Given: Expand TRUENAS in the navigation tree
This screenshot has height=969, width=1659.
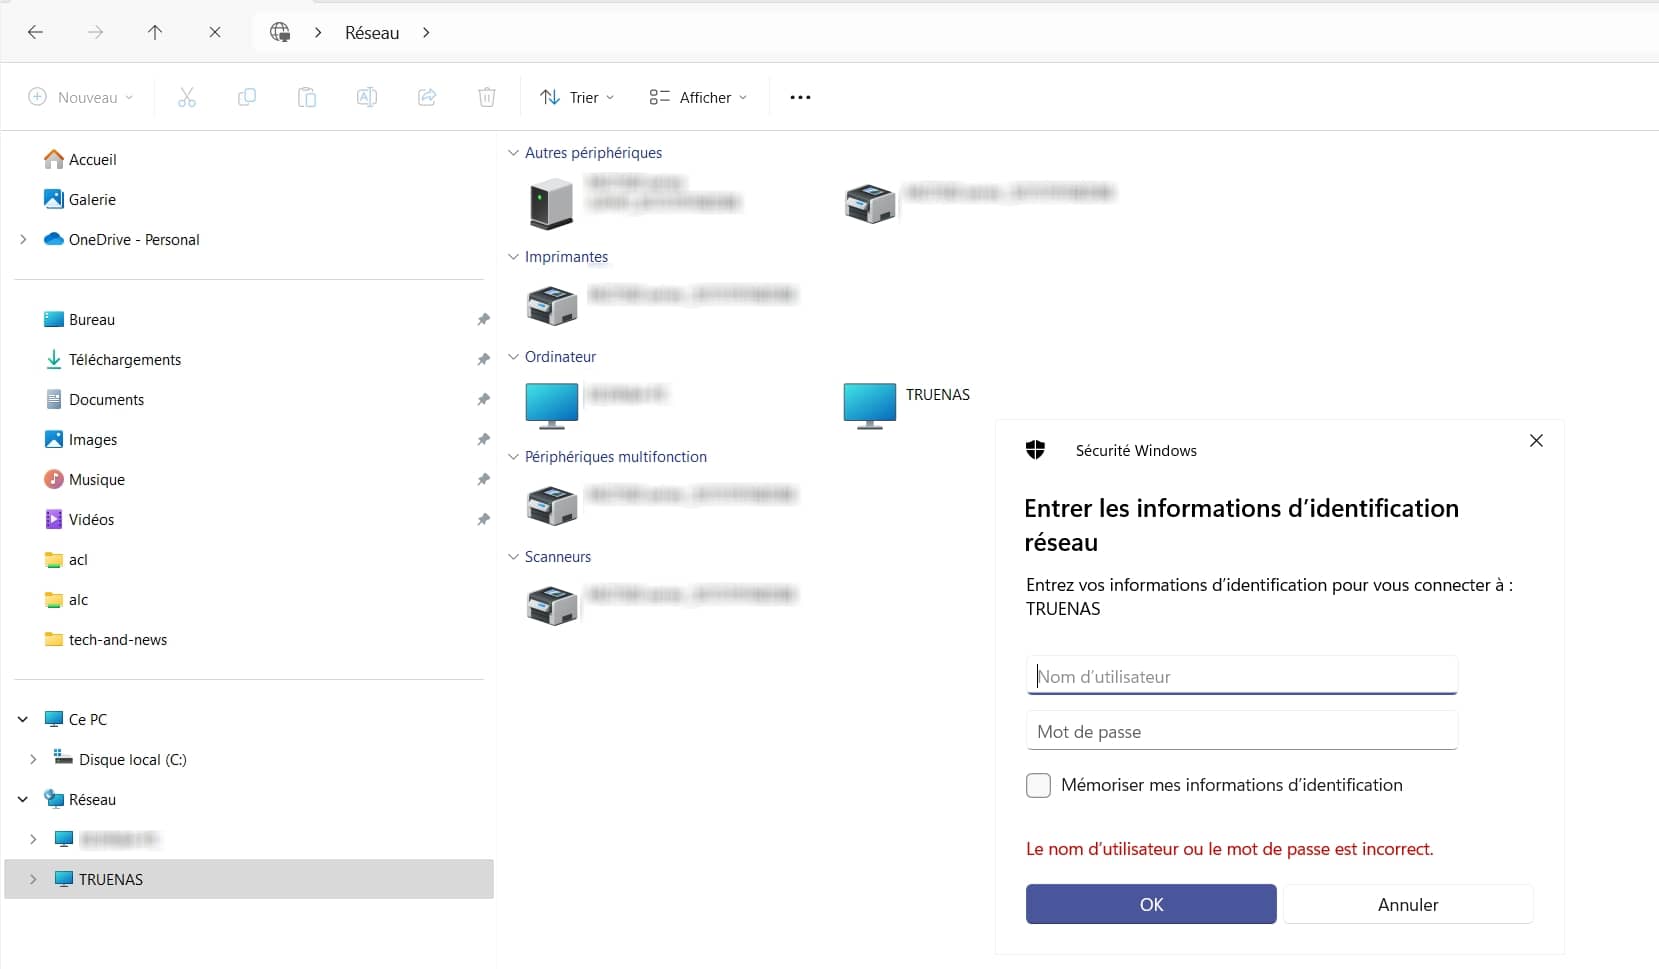Looking at the screenshot, I should pyautogui.click(x=33, y=879).
